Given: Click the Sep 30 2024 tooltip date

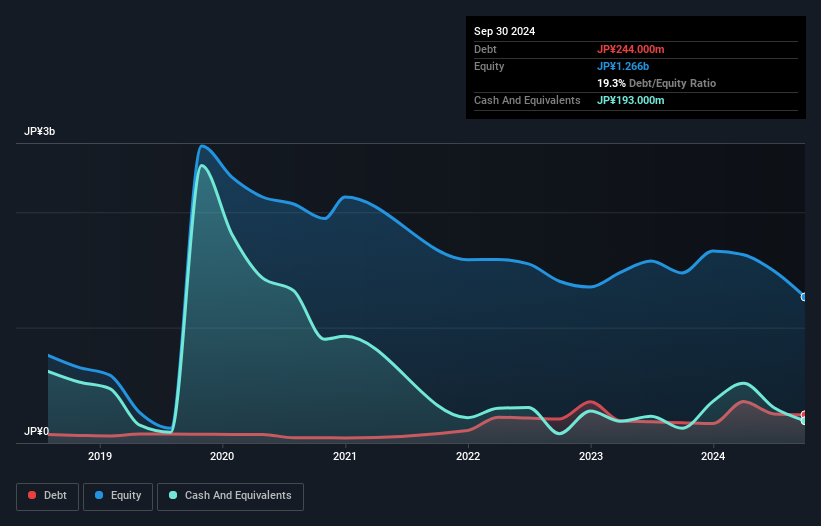Looking at the screenshot, I should click(504, 31).
